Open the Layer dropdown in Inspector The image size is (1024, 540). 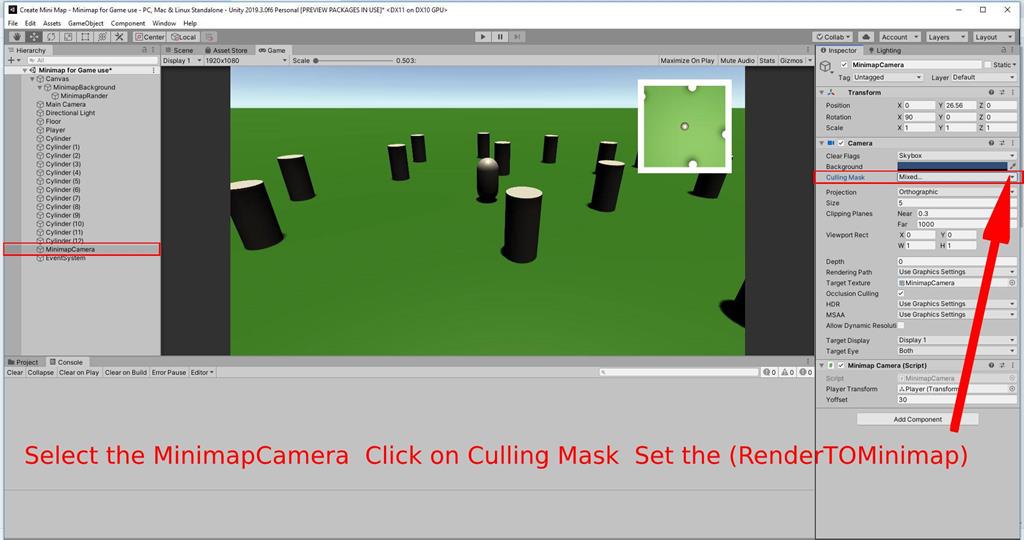click(984, 77)
